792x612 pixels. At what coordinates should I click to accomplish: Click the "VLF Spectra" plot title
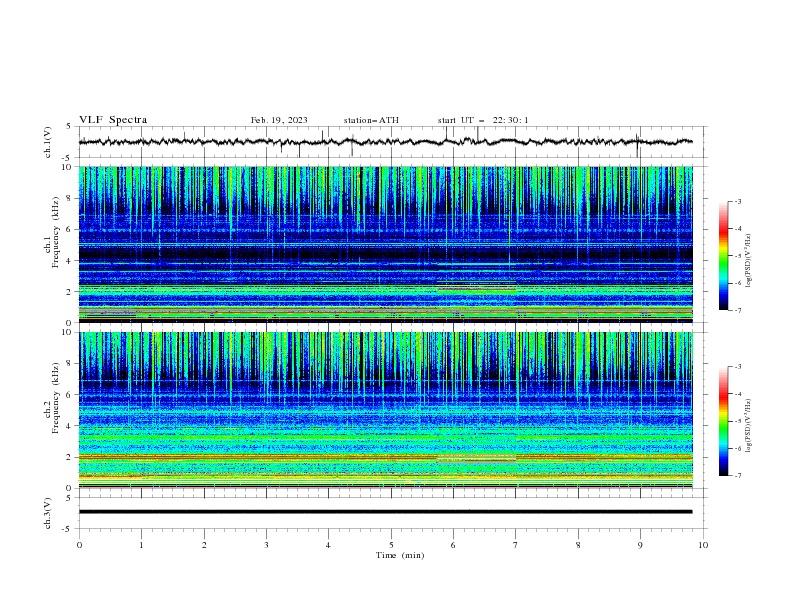pyautogui.click(x=113, y=120)
